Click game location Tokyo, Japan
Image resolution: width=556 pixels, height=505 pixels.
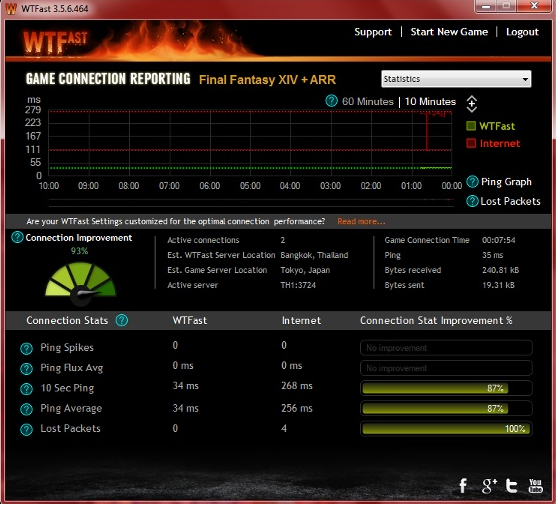305,270
